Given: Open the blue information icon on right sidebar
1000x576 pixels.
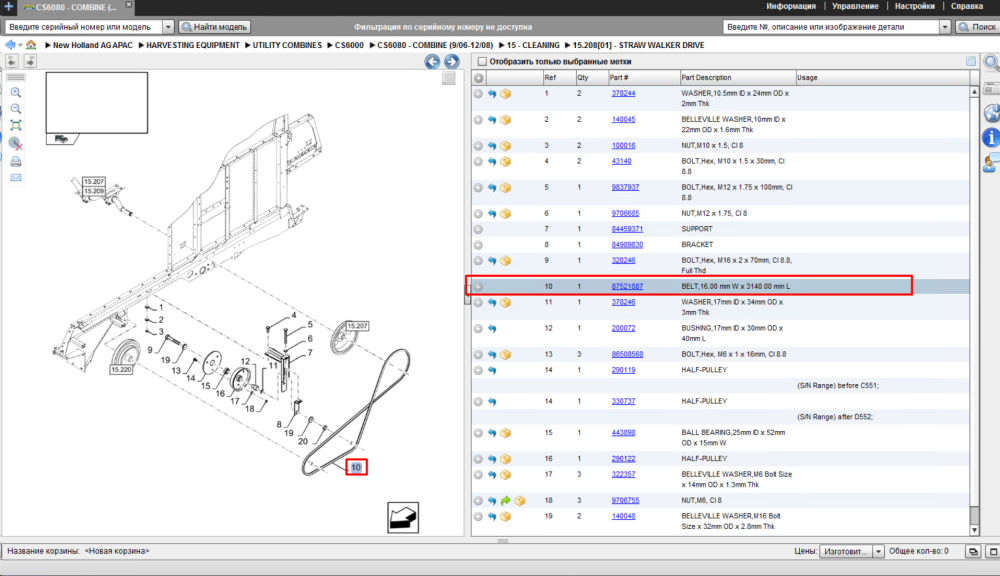Looking at the screenshot, I should (992, 137).
